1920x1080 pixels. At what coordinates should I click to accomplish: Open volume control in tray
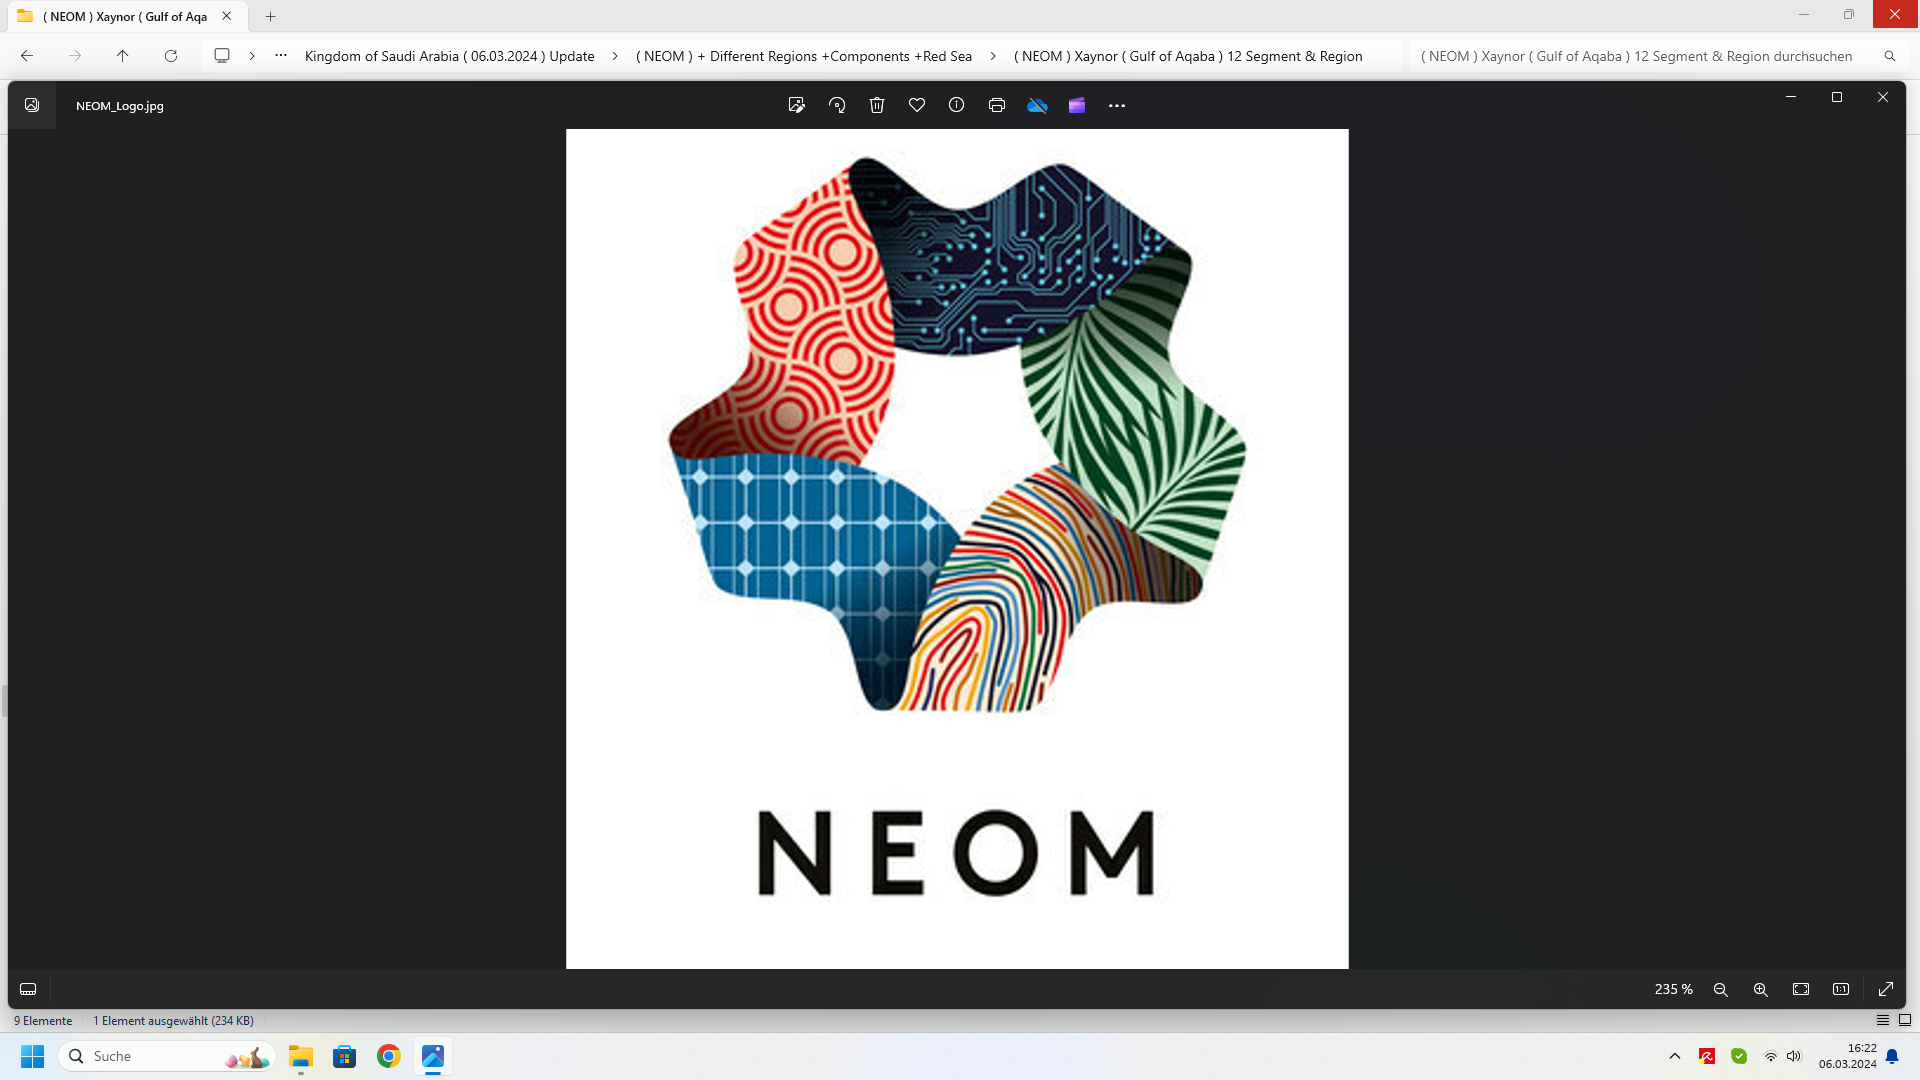tap(1794, 1056)
